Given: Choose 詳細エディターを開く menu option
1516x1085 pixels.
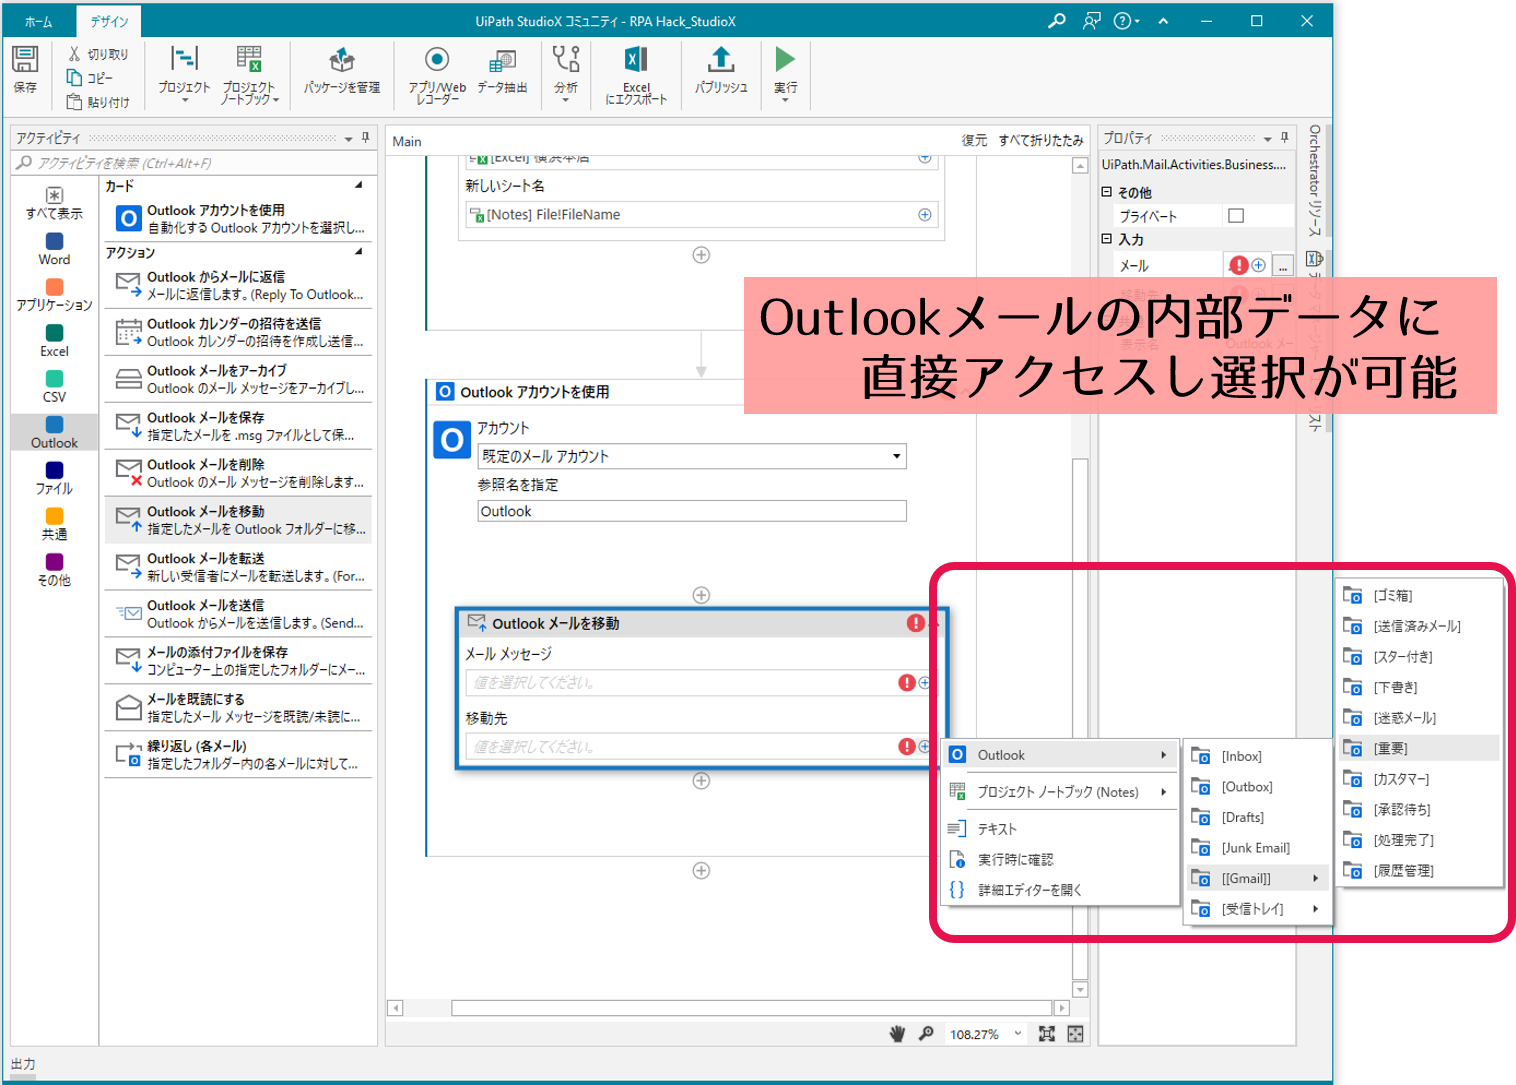Looking at the screenshot, I should point(1060,890).
